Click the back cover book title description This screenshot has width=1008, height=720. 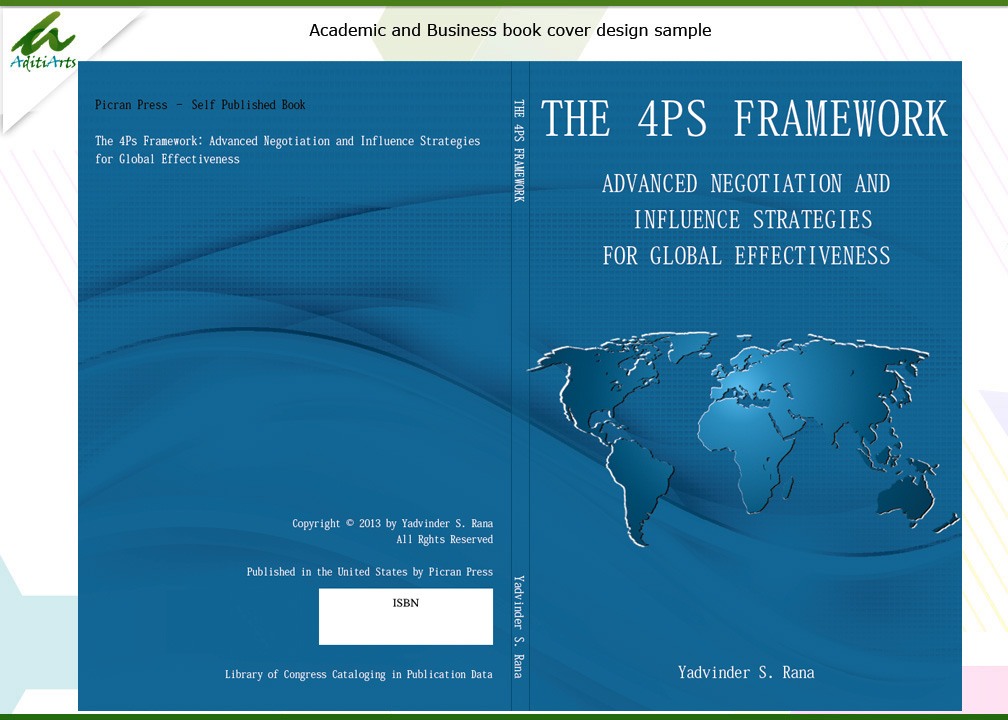coord(287,150)
